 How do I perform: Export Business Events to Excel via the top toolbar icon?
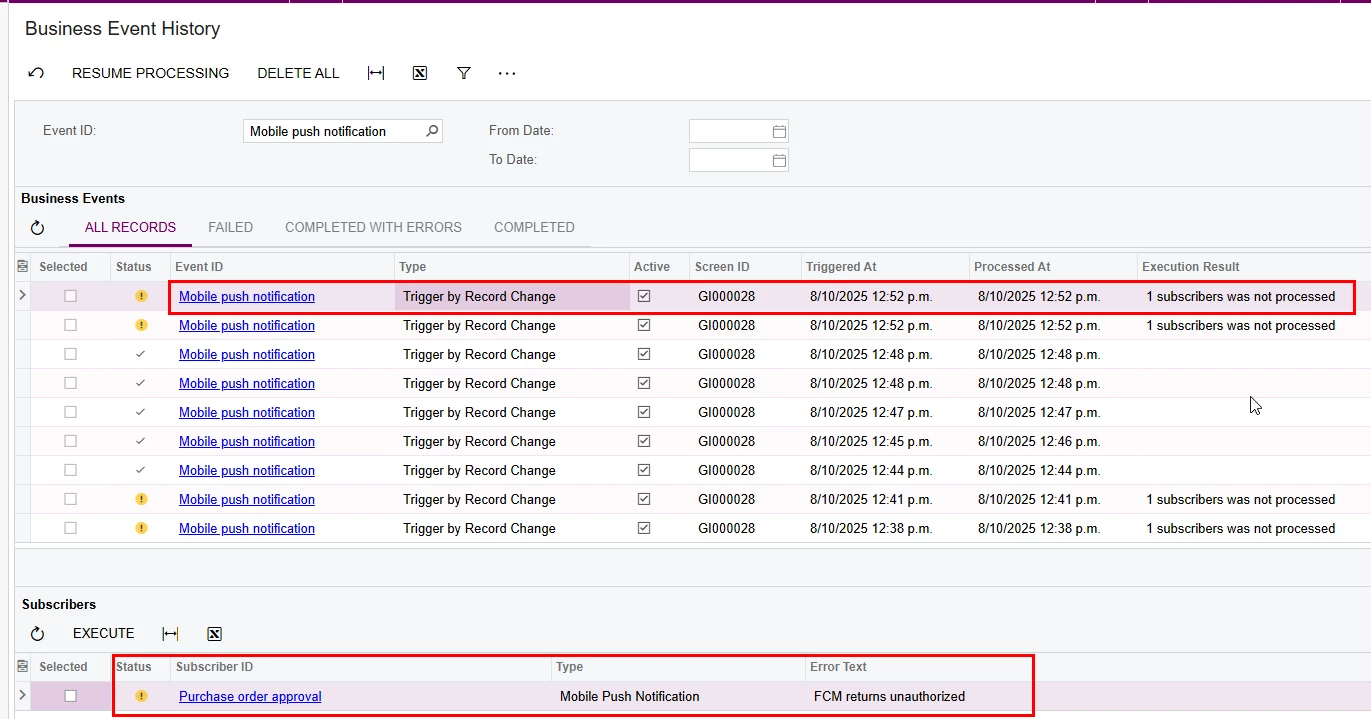pyautogui.click(x=420, y=73)
